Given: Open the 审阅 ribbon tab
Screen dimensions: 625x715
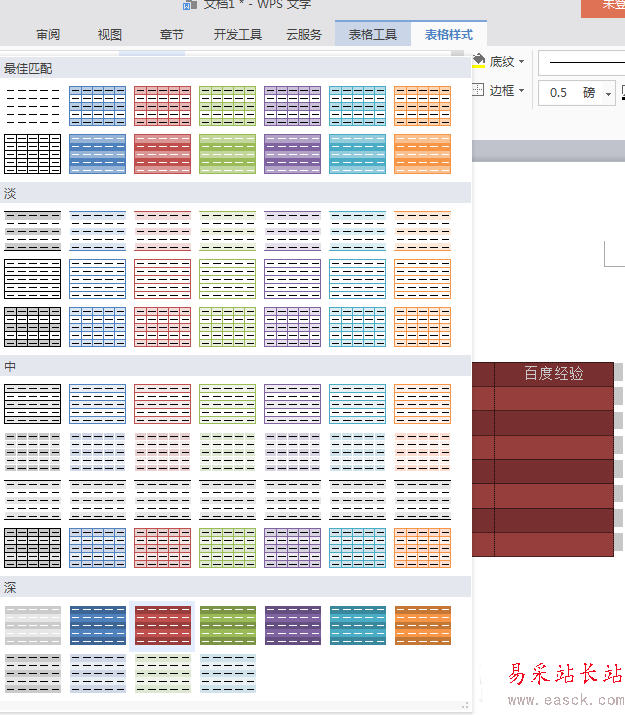Looking at the screenshot, I should pos(48,35).
